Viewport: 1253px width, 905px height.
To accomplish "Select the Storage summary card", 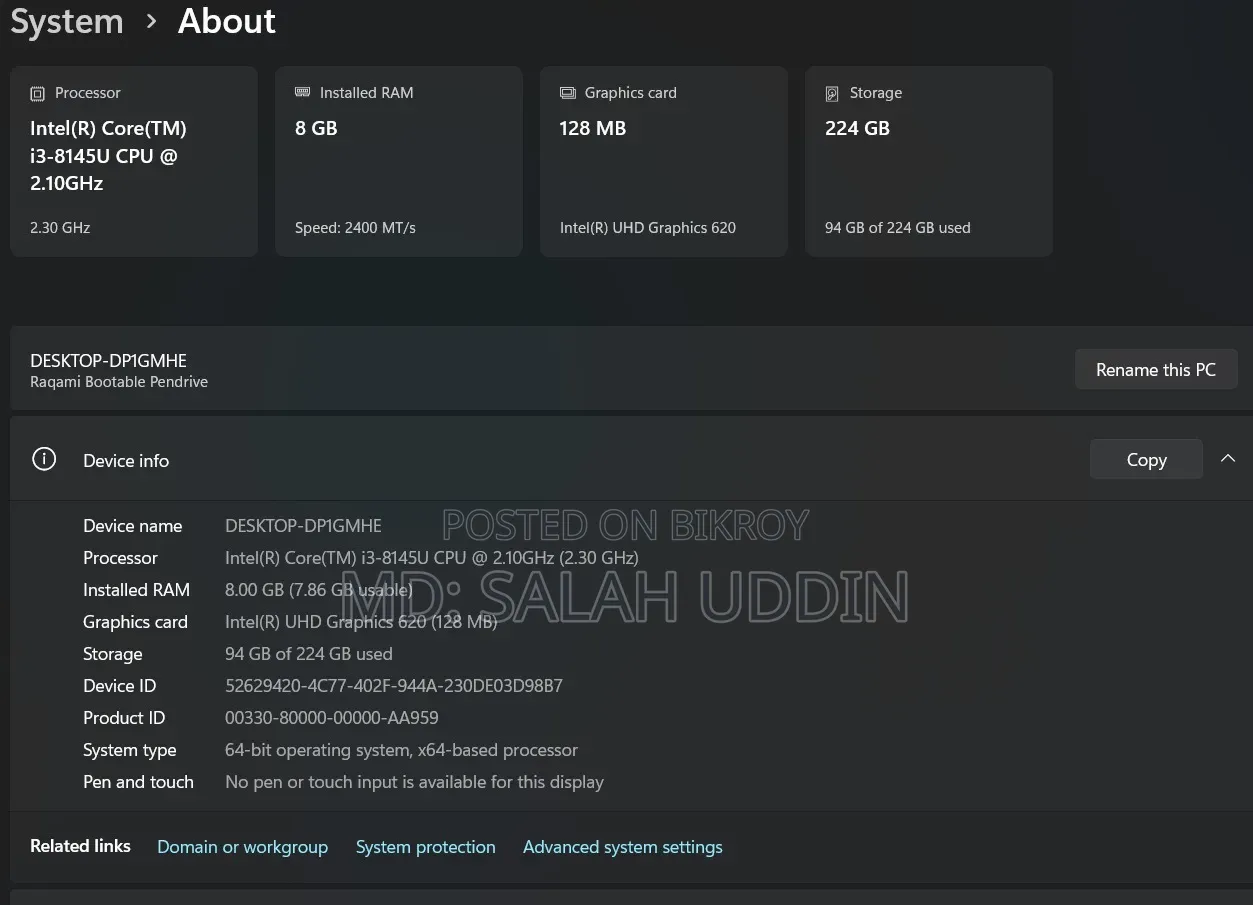I will [x=929, y=162].
